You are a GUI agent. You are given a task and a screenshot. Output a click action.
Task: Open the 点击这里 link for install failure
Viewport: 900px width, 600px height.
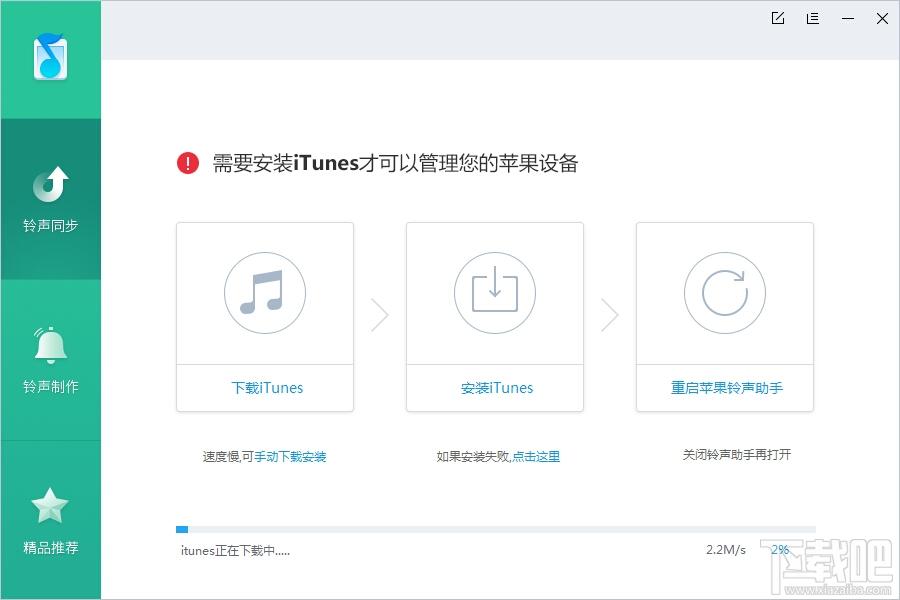pos(536,456)
